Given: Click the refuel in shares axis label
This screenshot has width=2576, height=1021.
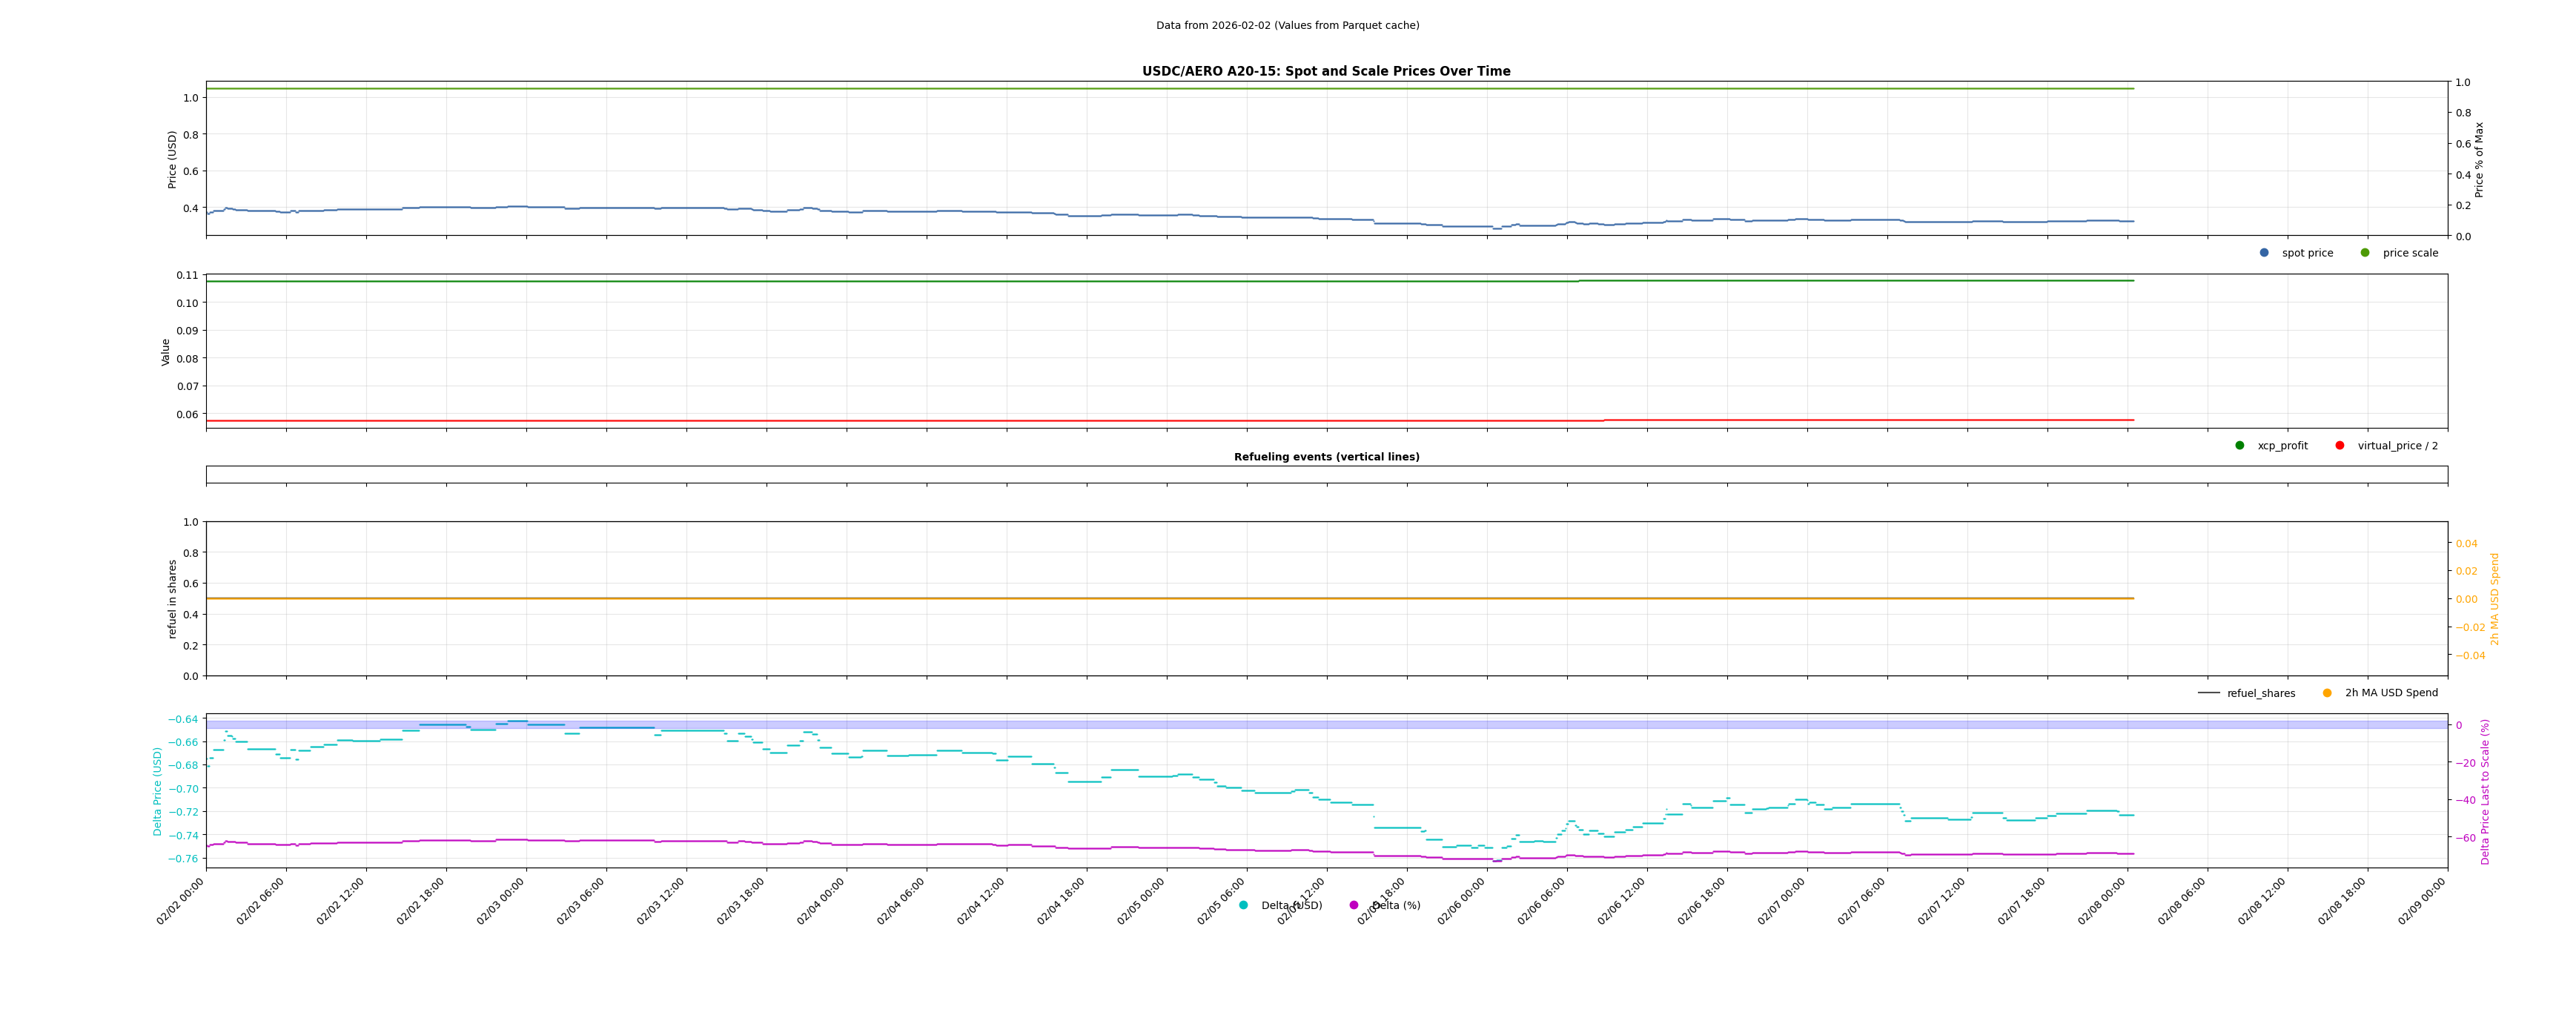Looking at the screenshot, I should [x=172, y=598].
